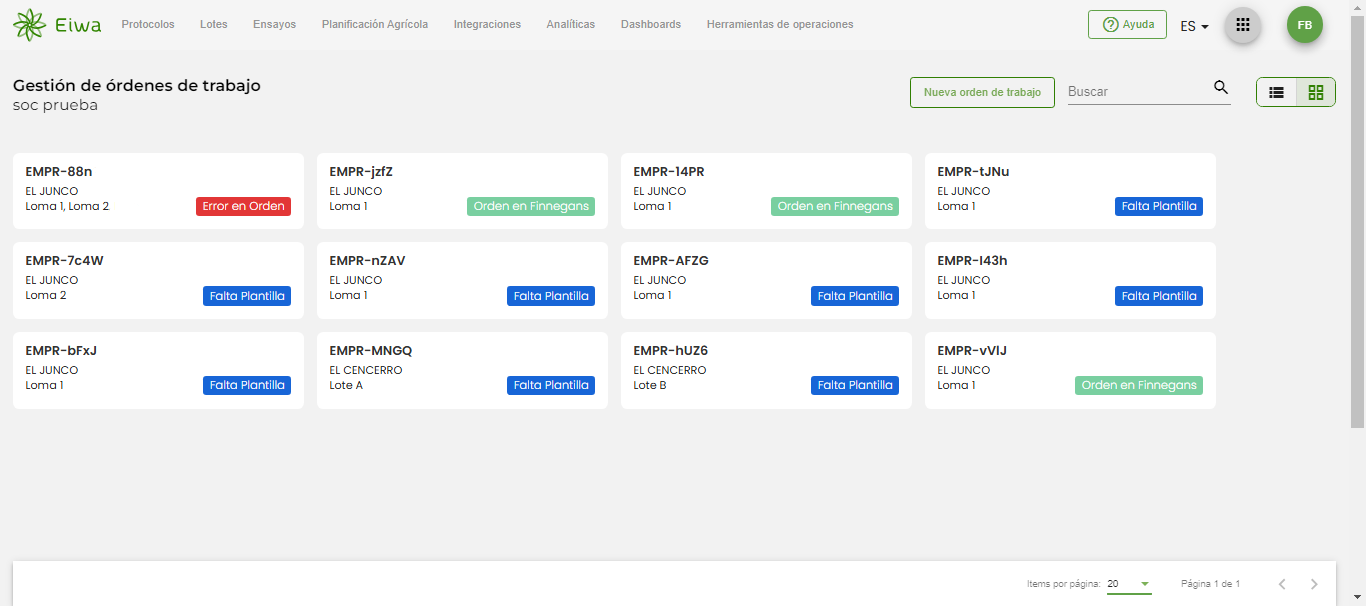Switch to list view

click(x=1276, y=92)
